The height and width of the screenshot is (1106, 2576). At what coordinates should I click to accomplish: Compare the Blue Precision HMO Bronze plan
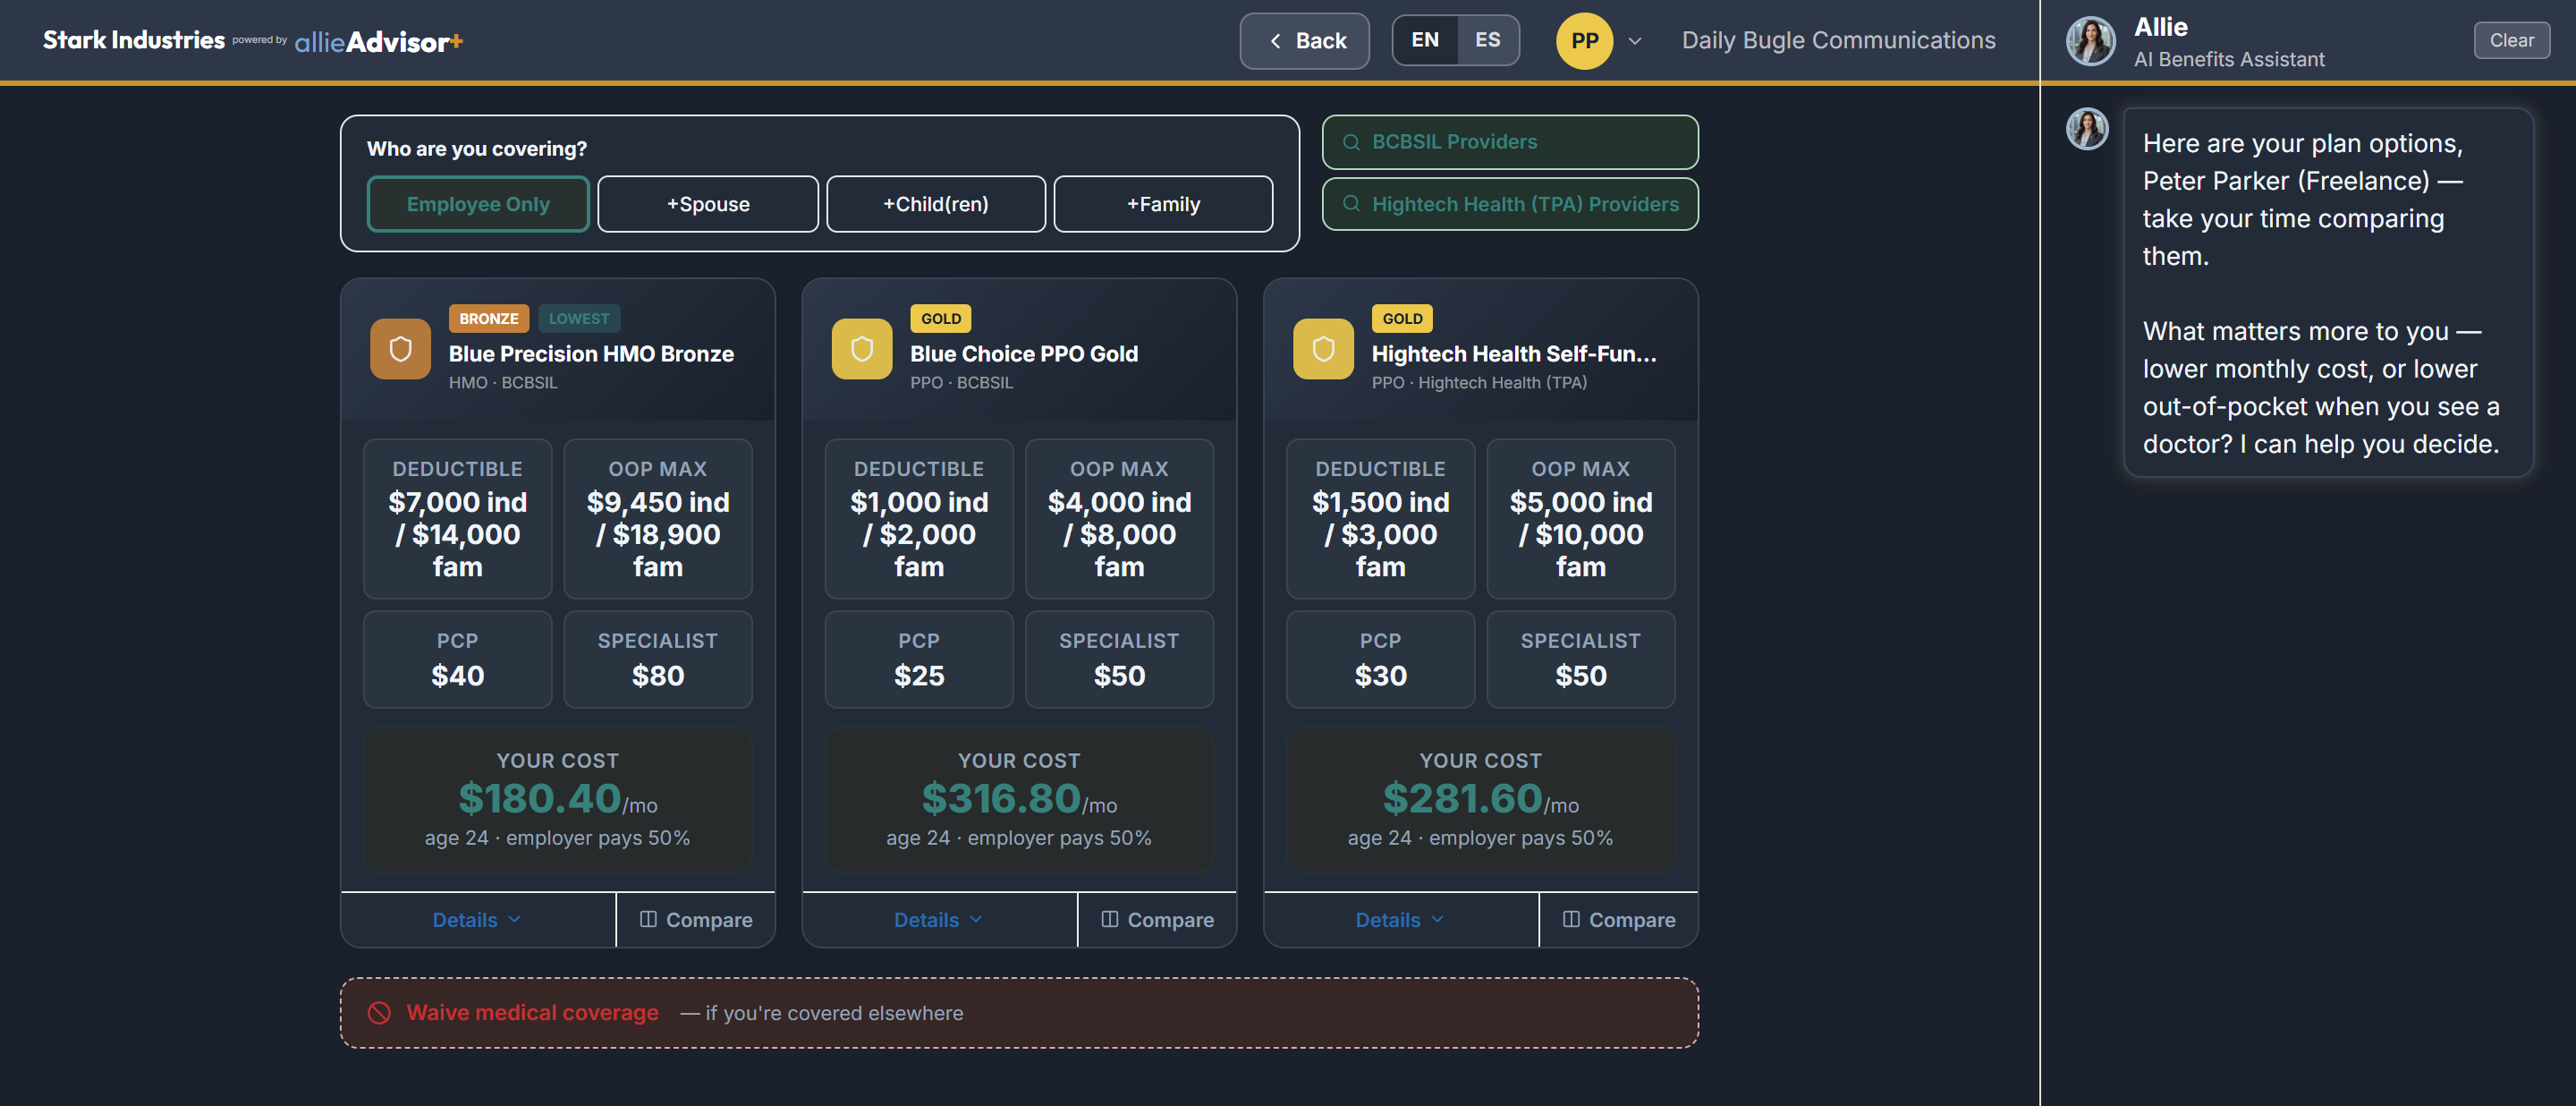[x=696, y=920]
